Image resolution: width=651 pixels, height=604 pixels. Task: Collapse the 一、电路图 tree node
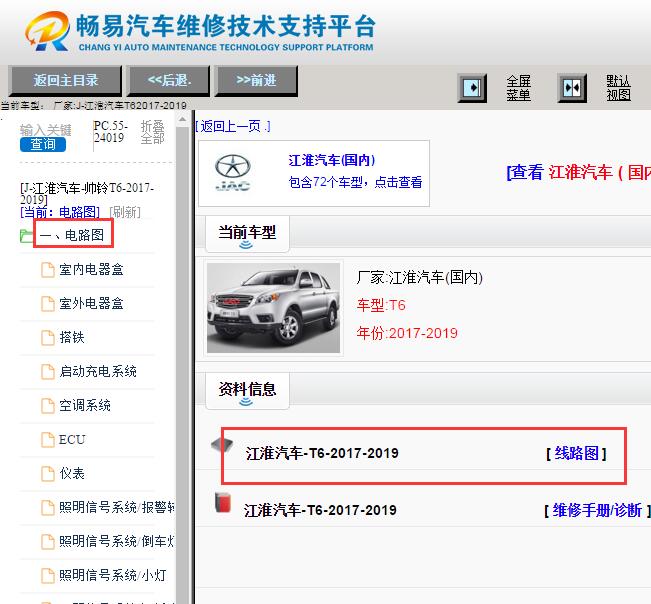coord(73,235)
